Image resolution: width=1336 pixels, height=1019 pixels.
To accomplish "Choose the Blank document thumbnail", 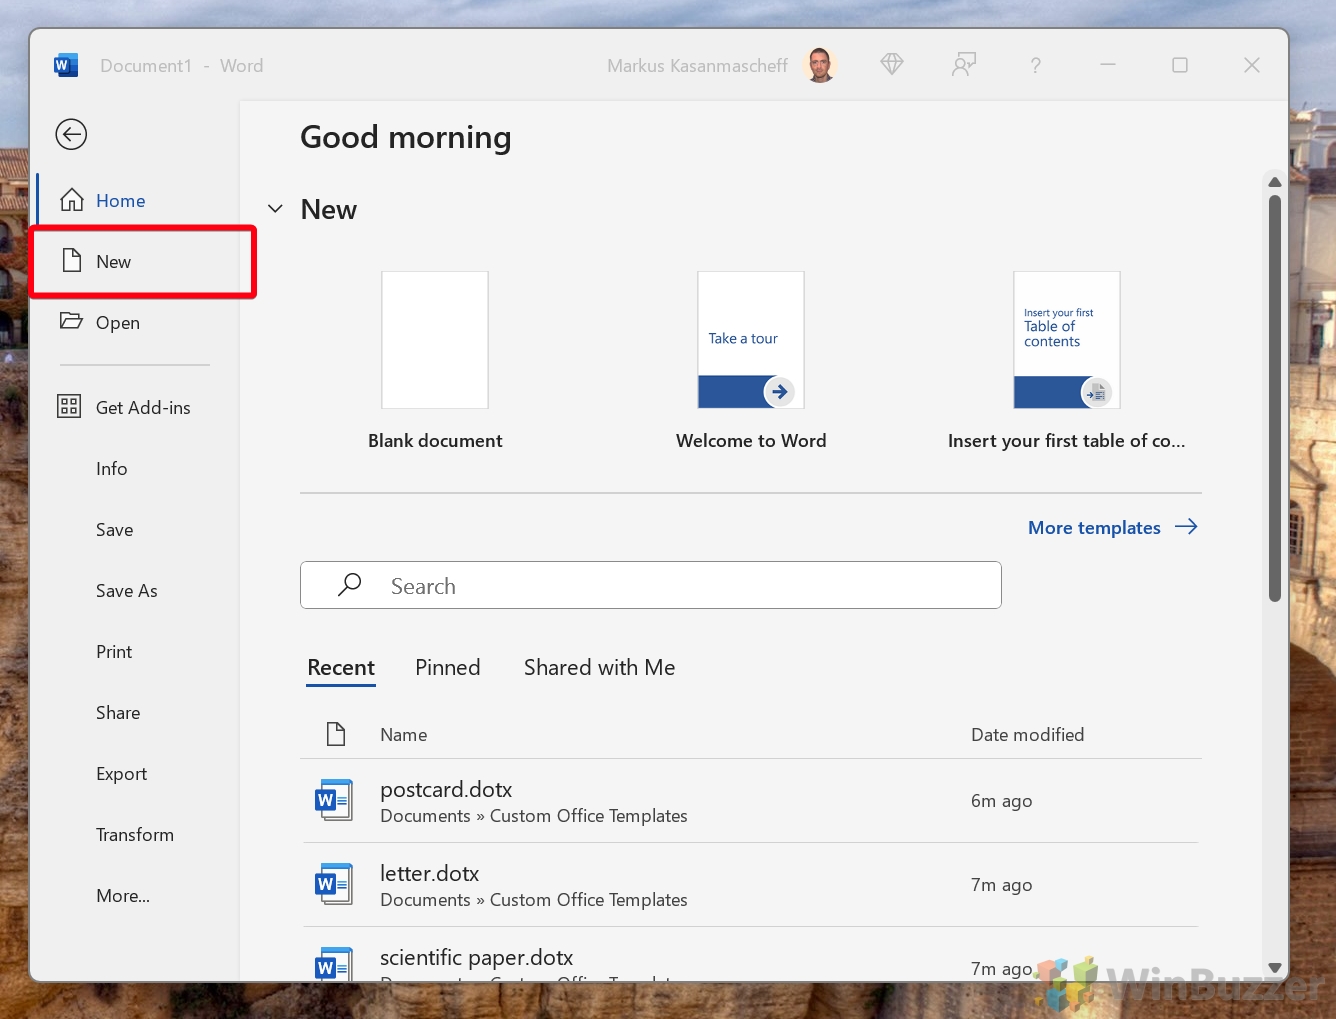I will [x=435, y=340].
